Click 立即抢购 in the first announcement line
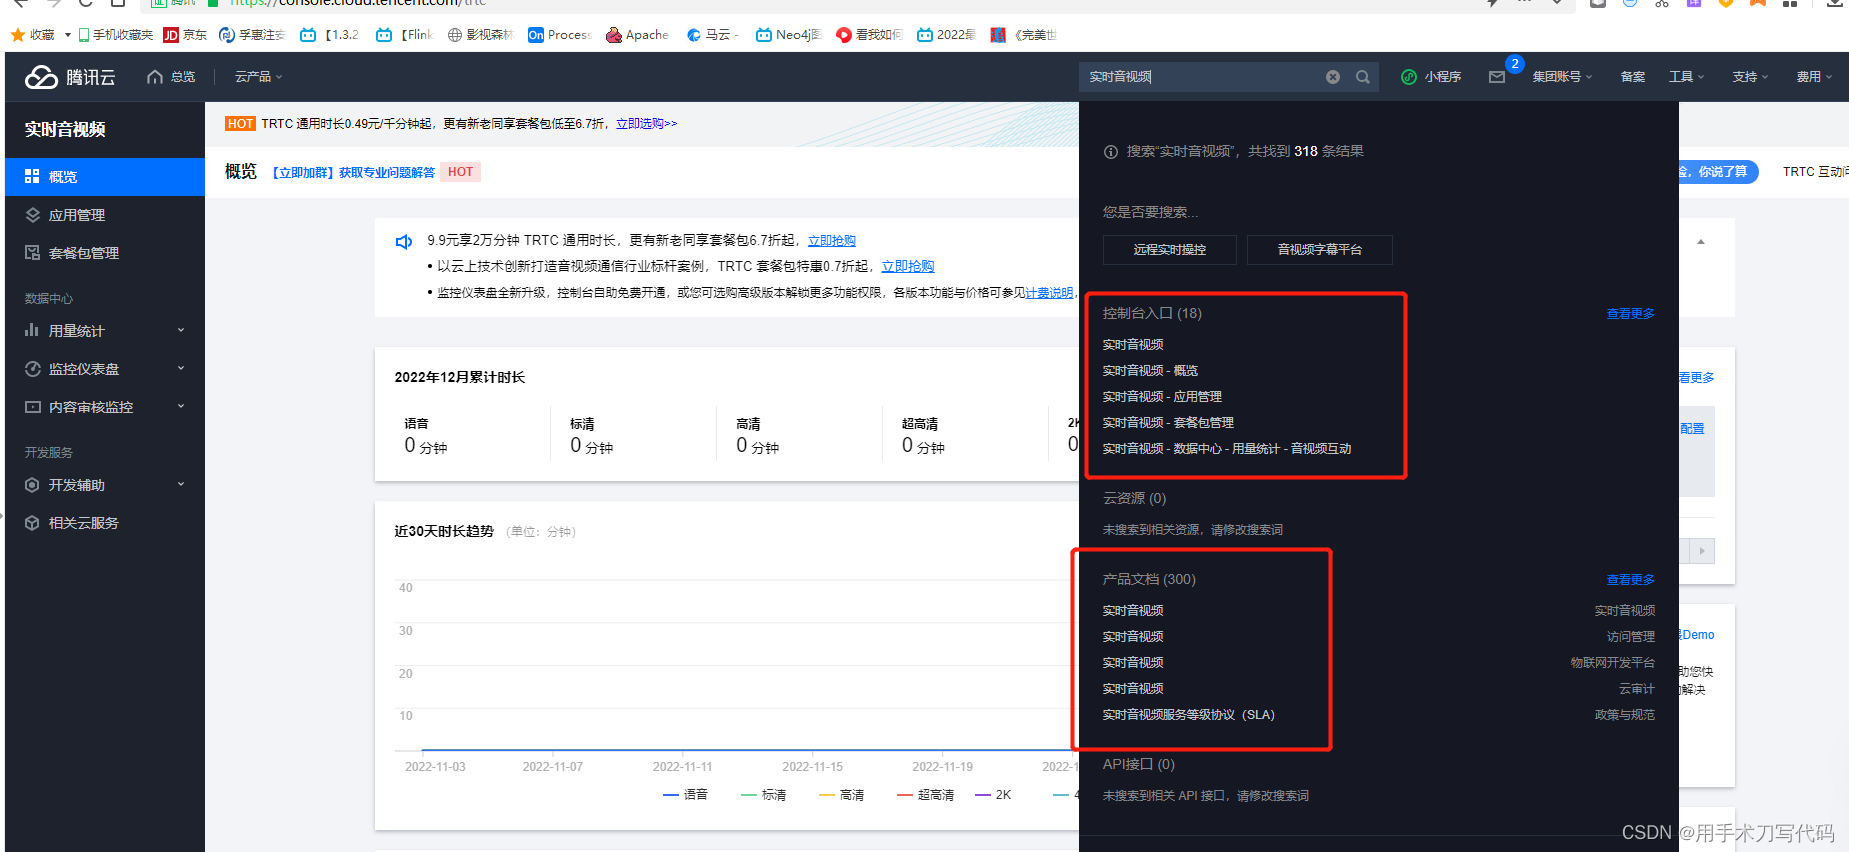Image resolution: width=1849 pixels, height=852 pixels. 831,241
